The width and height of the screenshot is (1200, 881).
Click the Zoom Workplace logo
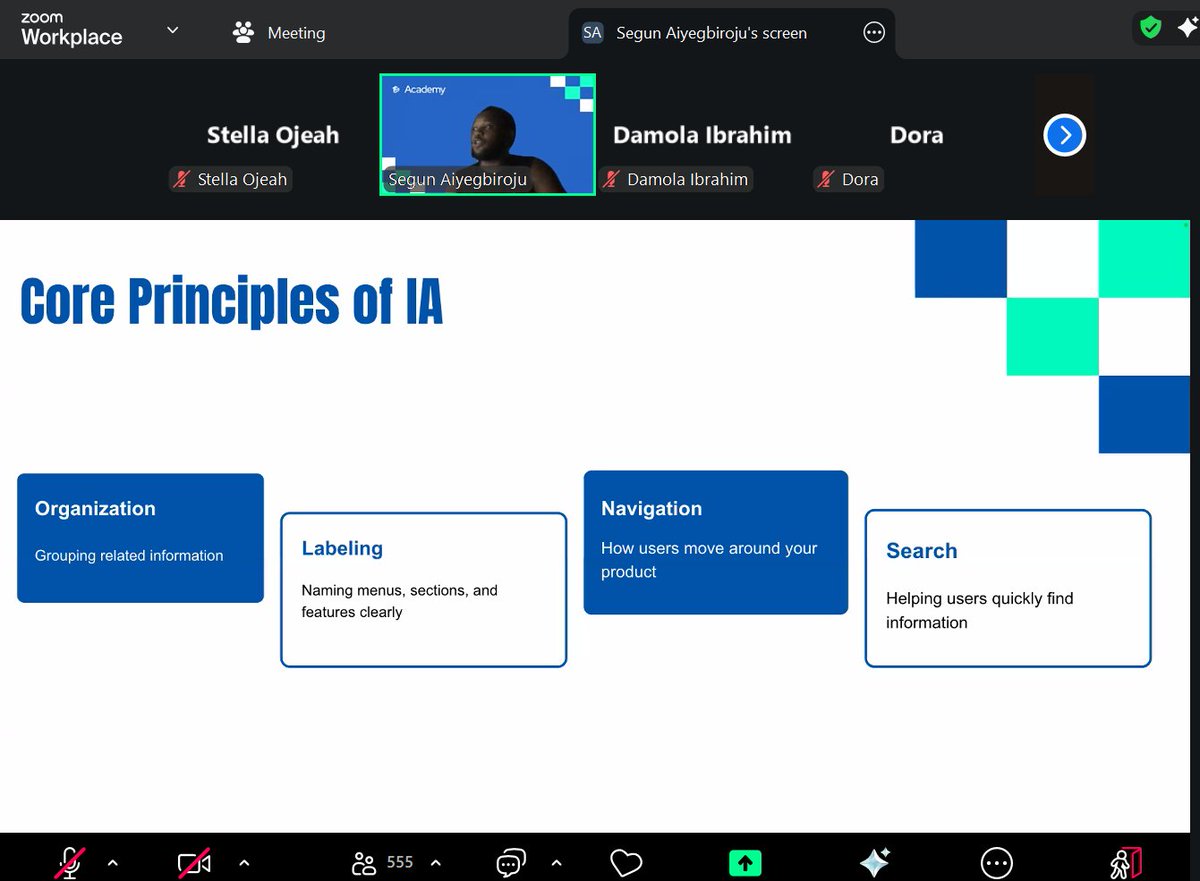tap(72, 30)
